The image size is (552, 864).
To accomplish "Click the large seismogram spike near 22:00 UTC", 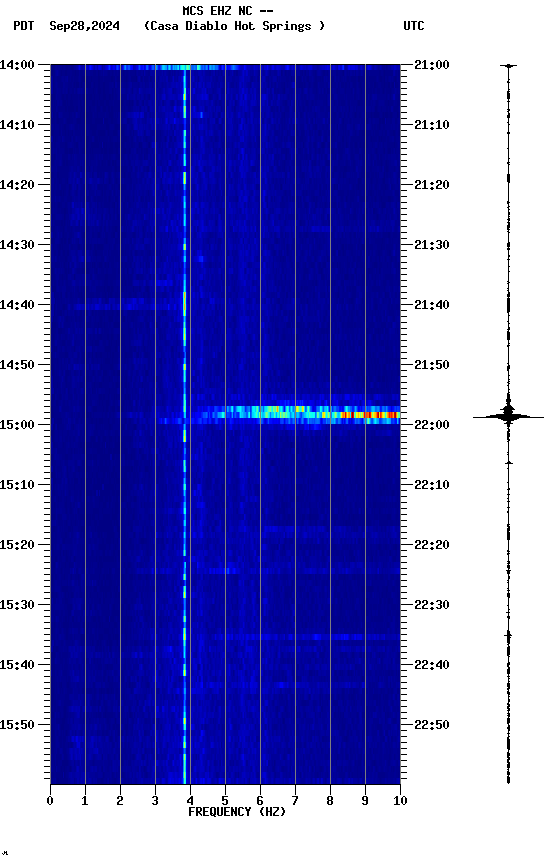I will (x=508, y=417).
